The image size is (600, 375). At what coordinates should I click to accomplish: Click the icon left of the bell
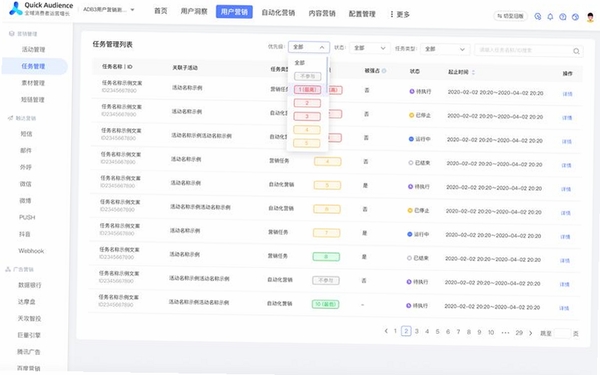pyautogui.click(x=538, y=16)
